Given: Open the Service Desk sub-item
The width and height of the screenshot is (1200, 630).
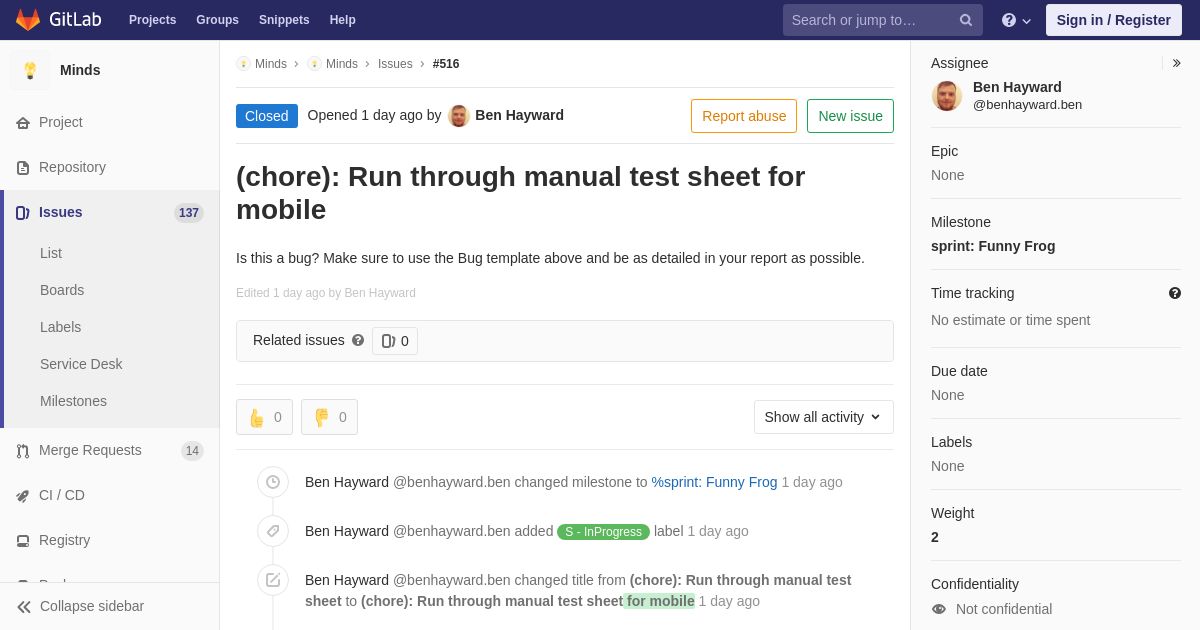Looking at the screenshot, I should point(81,364).
